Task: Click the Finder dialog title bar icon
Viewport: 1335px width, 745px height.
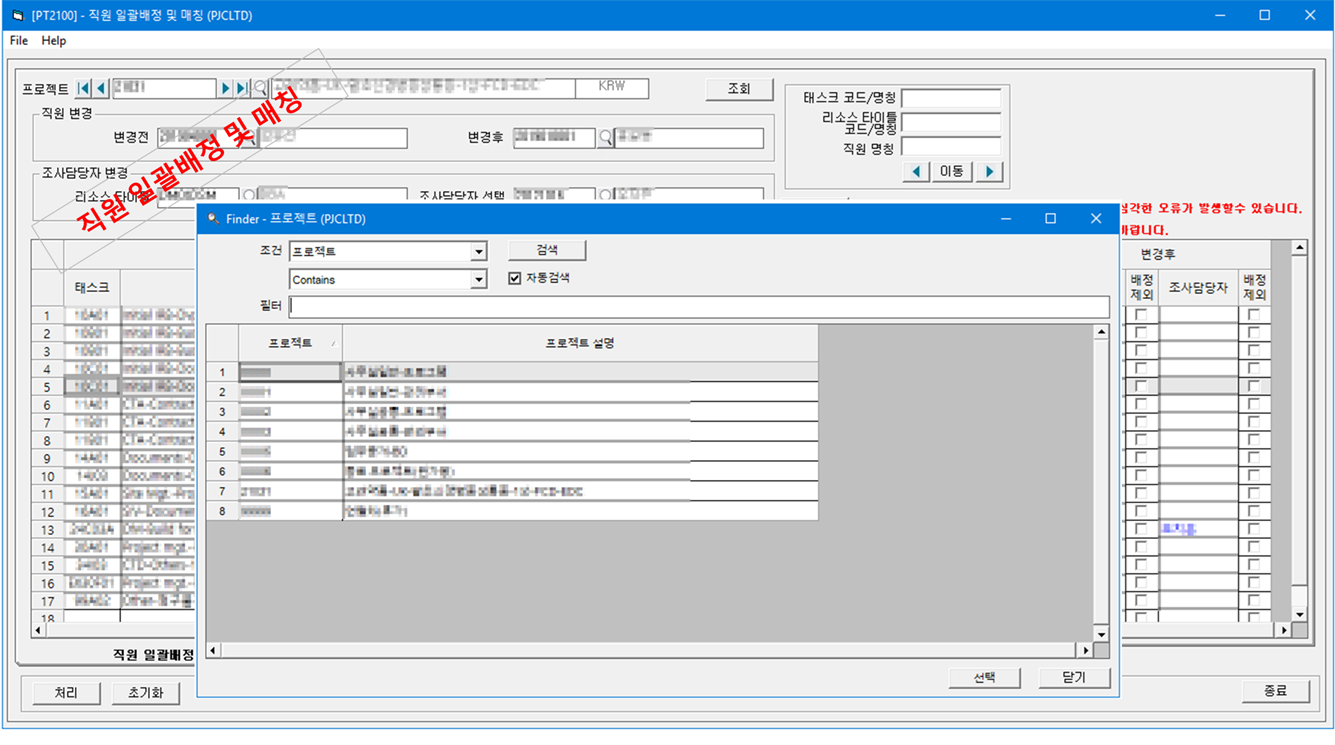Action: coord(213,219)
